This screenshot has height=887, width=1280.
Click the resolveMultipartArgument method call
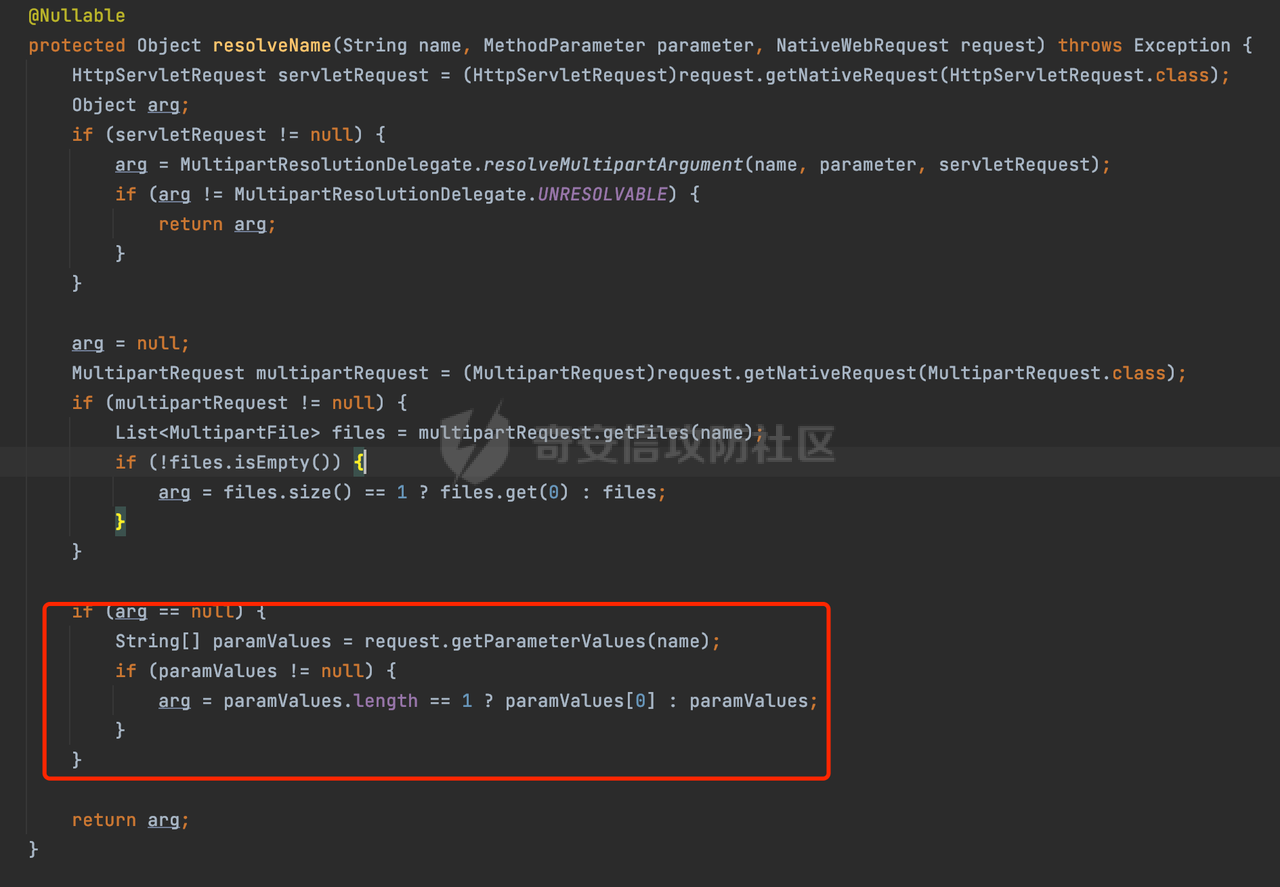(x=614, y=165)
